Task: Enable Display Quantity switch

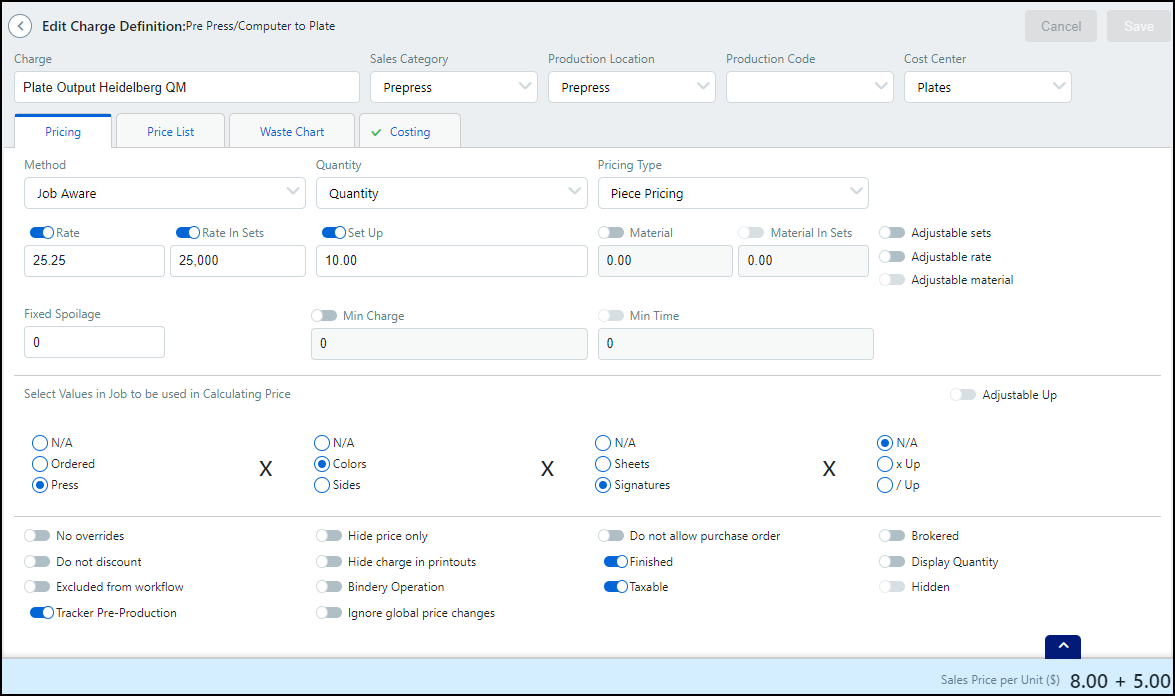Action: coord(892,562)
